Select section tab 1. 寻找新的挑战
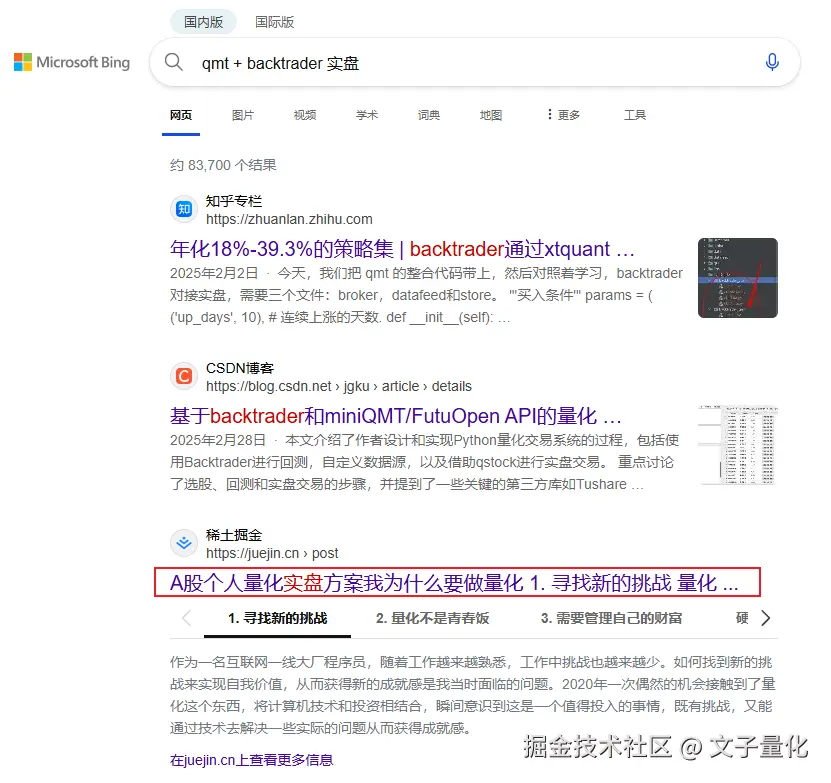Image resolution: width=831 pixels, height=783 pixels. coord(277,618)
